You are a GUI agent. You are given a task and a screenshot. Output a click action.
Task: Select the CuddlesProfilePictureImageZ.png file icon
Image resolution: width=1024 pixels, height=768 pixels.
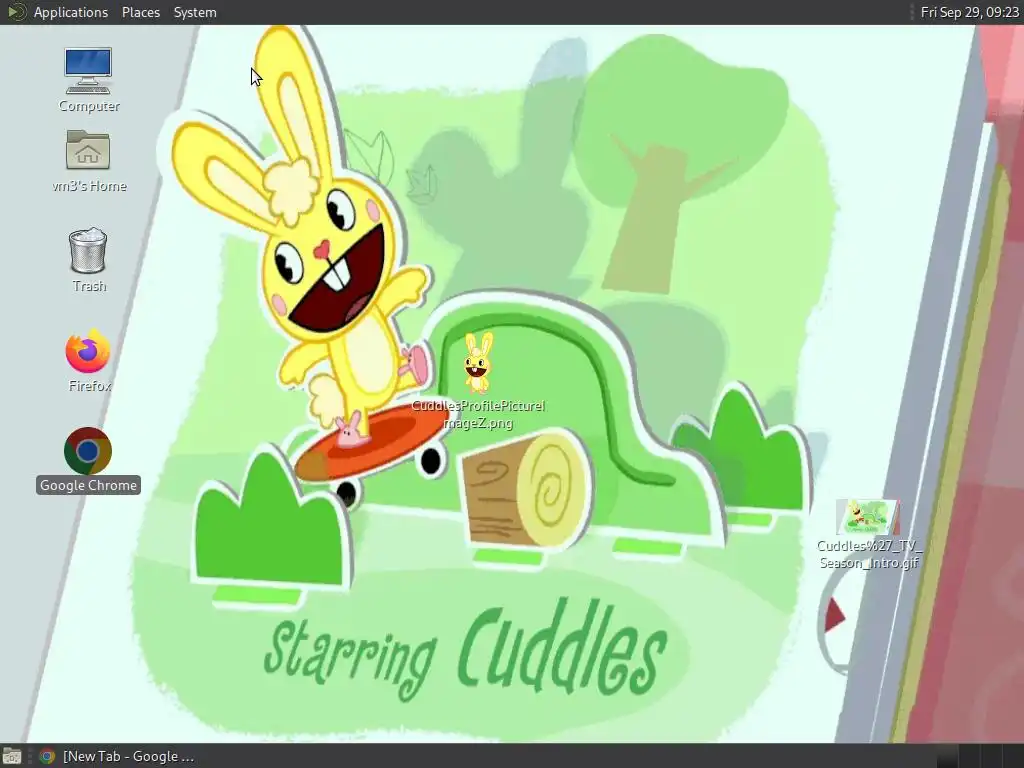pyautogui.click(x=478, y=363)
